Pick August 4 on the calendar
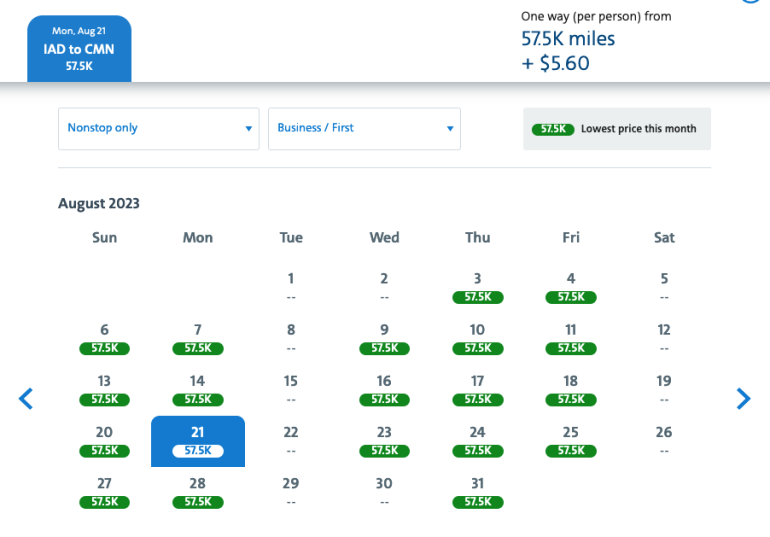770x537 pixels. (x=570, y=287)
